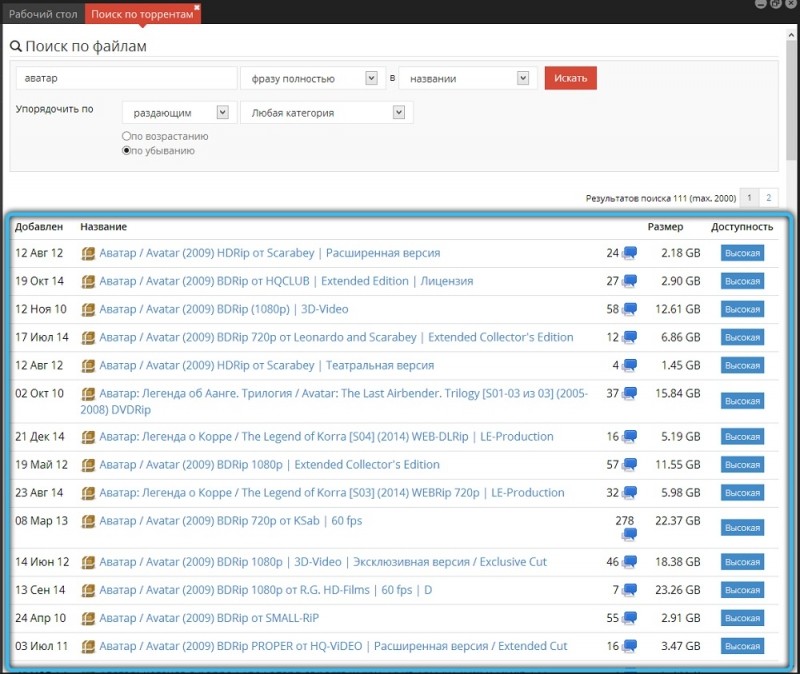Click the search text field containing аватар
800x674 pixels.
click(x=127, y=79)
